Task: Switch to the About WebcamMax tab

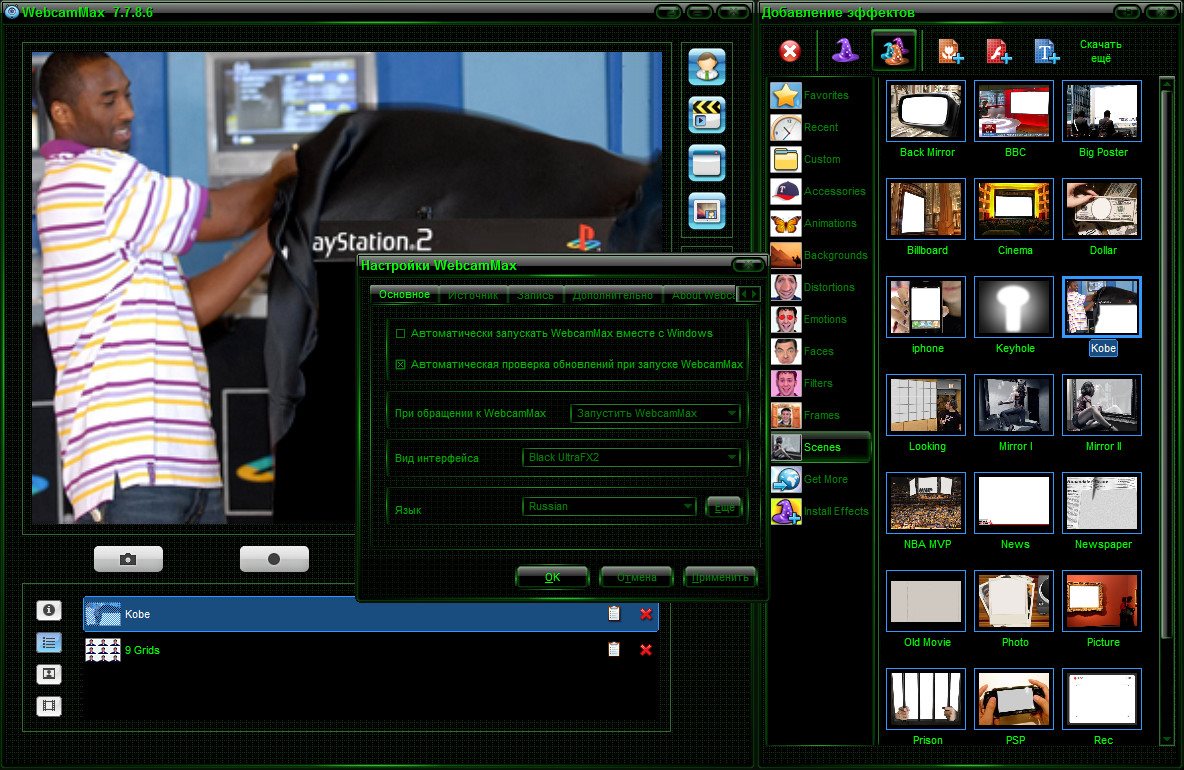Action: tap(701, 294)
